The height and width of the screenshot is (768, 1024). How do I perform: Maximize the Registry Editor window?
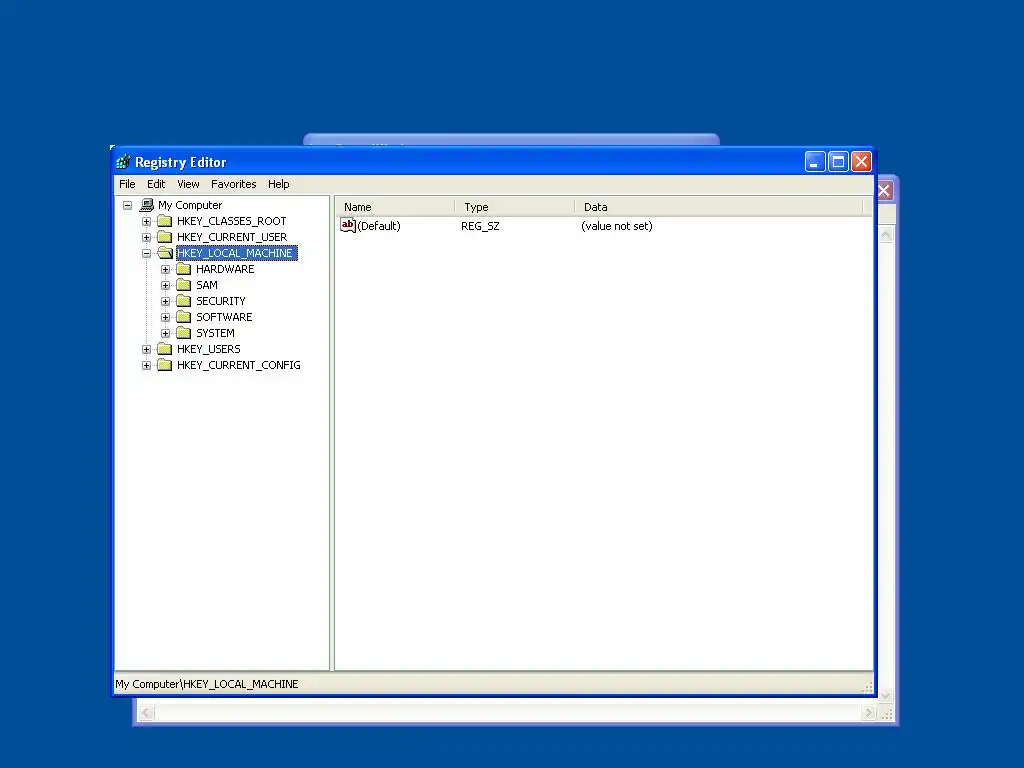click(839, 161)
